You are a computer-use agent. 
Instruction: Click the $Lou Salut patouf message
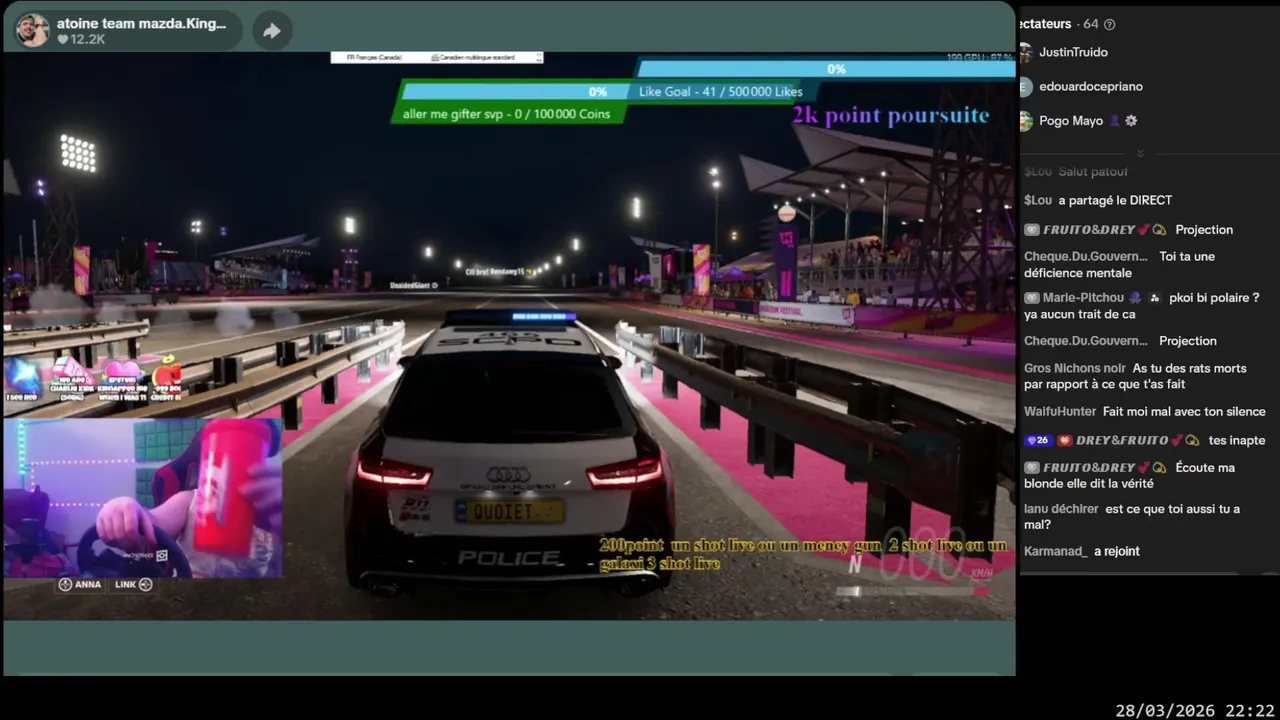[1076, 172]
